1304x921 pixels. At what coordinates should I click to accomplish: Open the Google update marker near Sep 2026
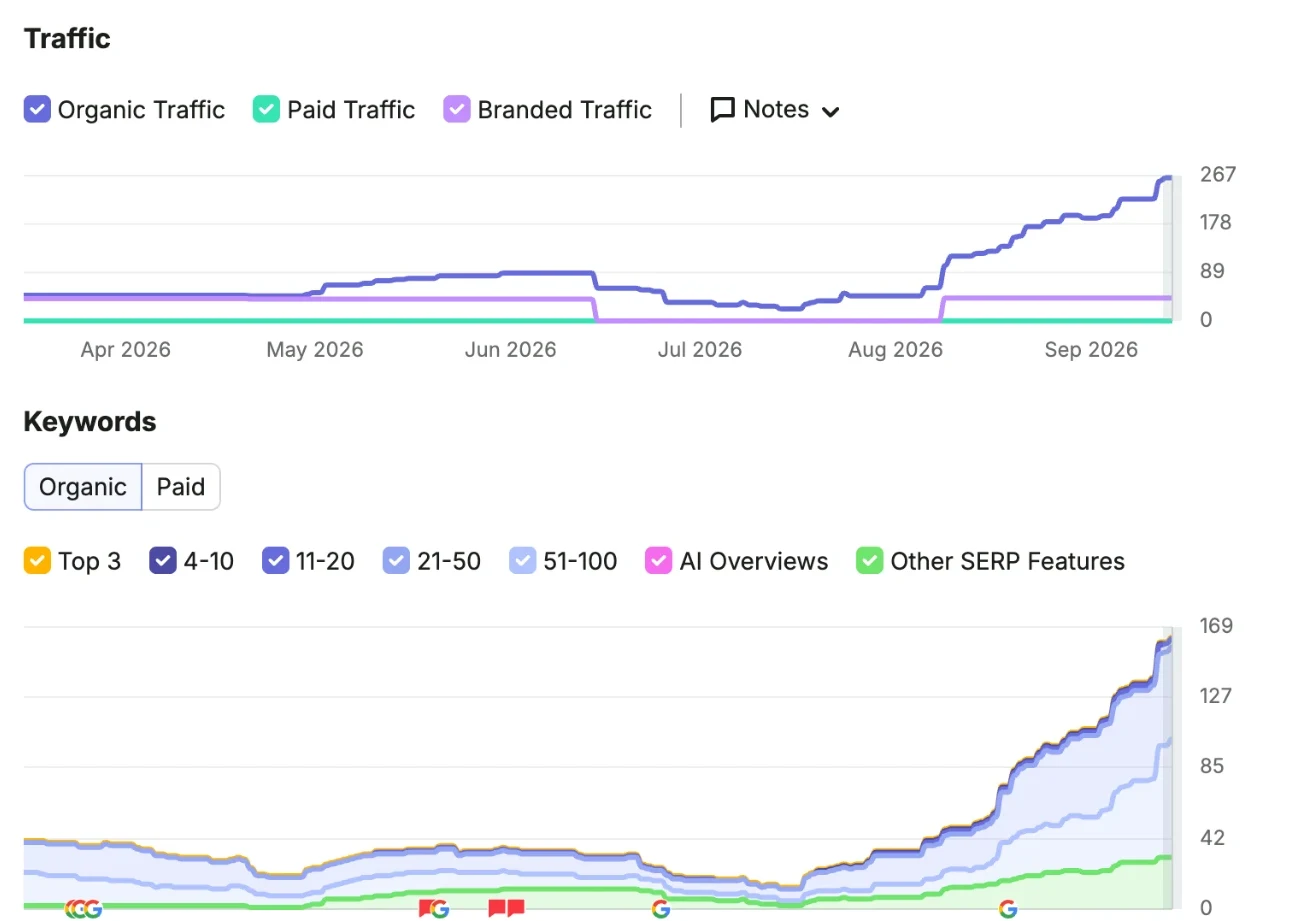(1008, 908)
